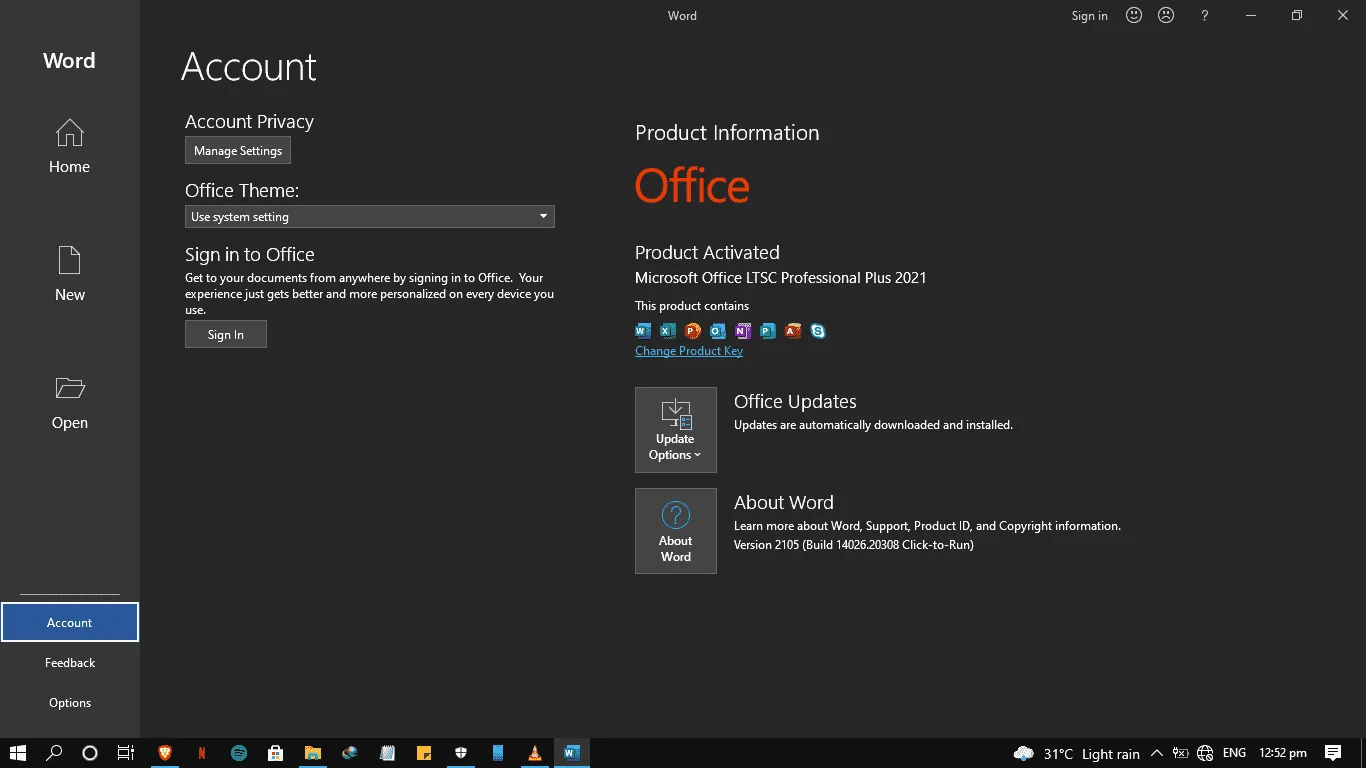Expand the Office Theme dropdown
Image resolution: width=1366 pixels, height=768 pixels.
point(370,216)
